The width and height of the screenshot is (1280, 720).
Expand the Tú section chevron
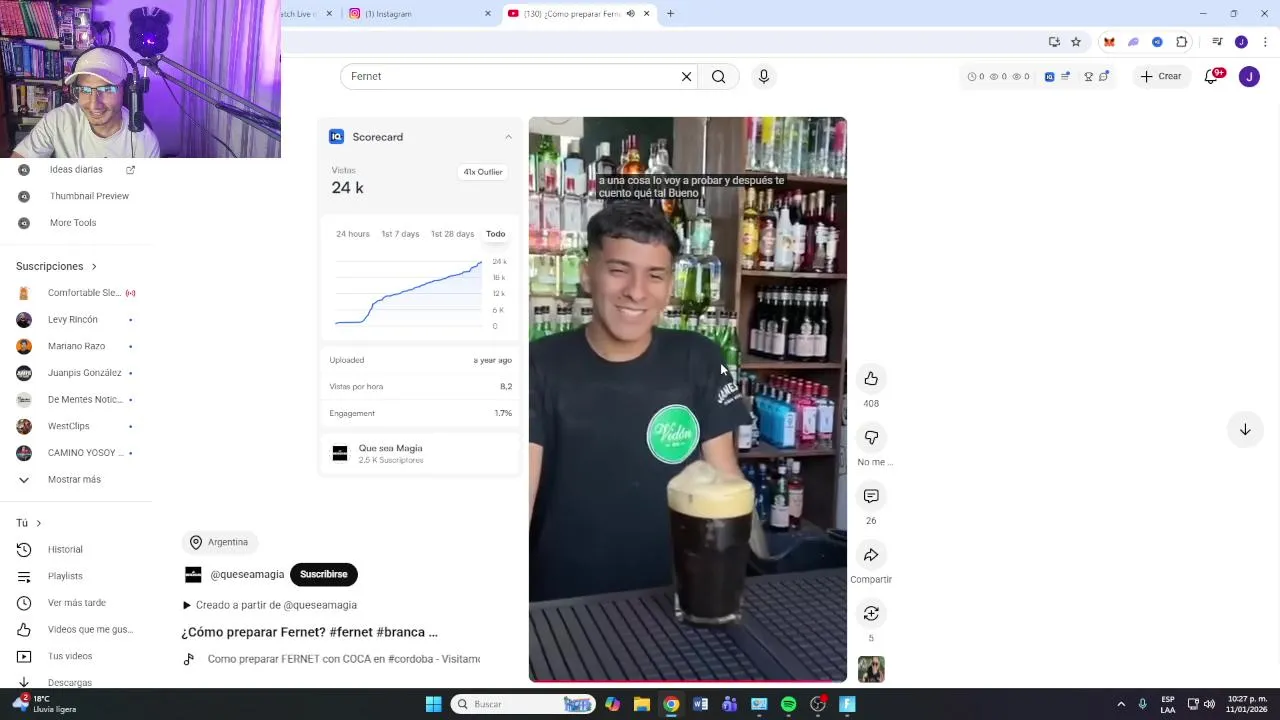38,523
